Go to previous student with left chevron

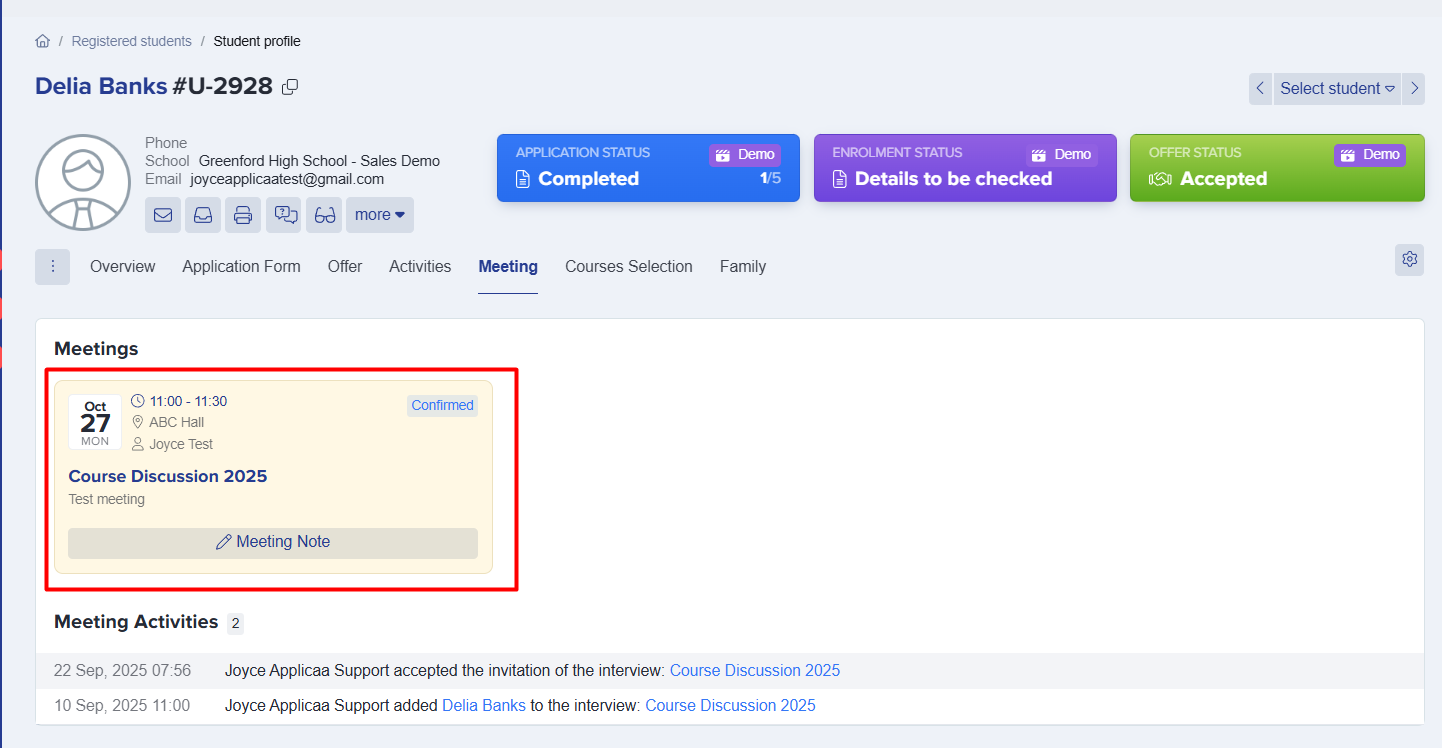(x=1260, y=88)
